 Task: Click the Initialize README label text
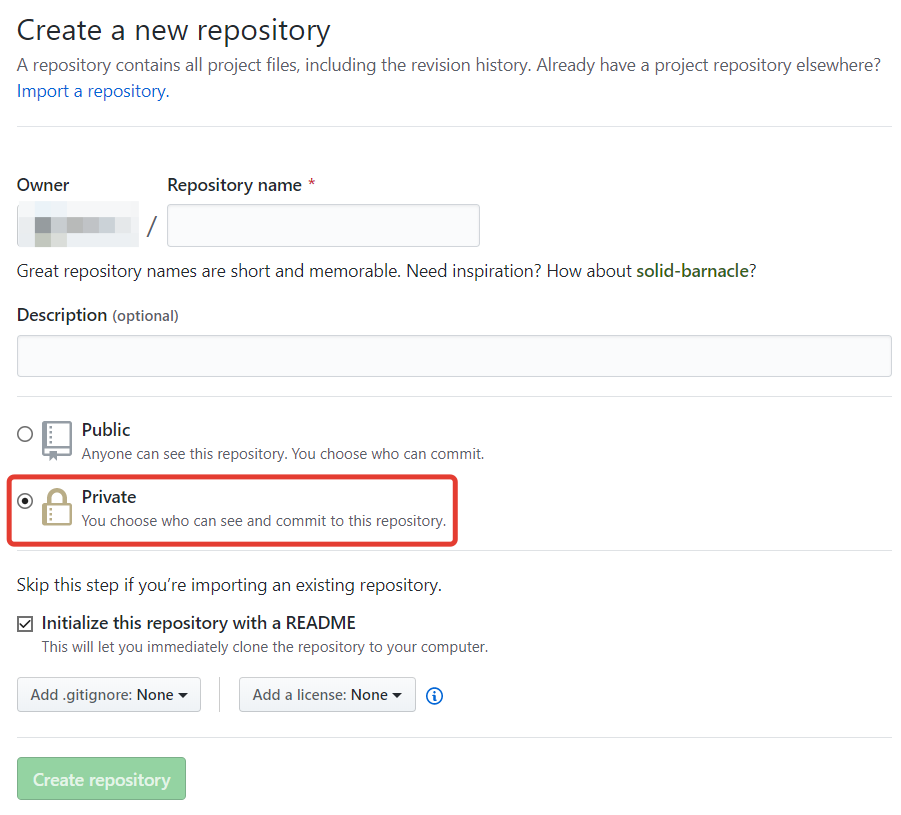pos(198,623)
